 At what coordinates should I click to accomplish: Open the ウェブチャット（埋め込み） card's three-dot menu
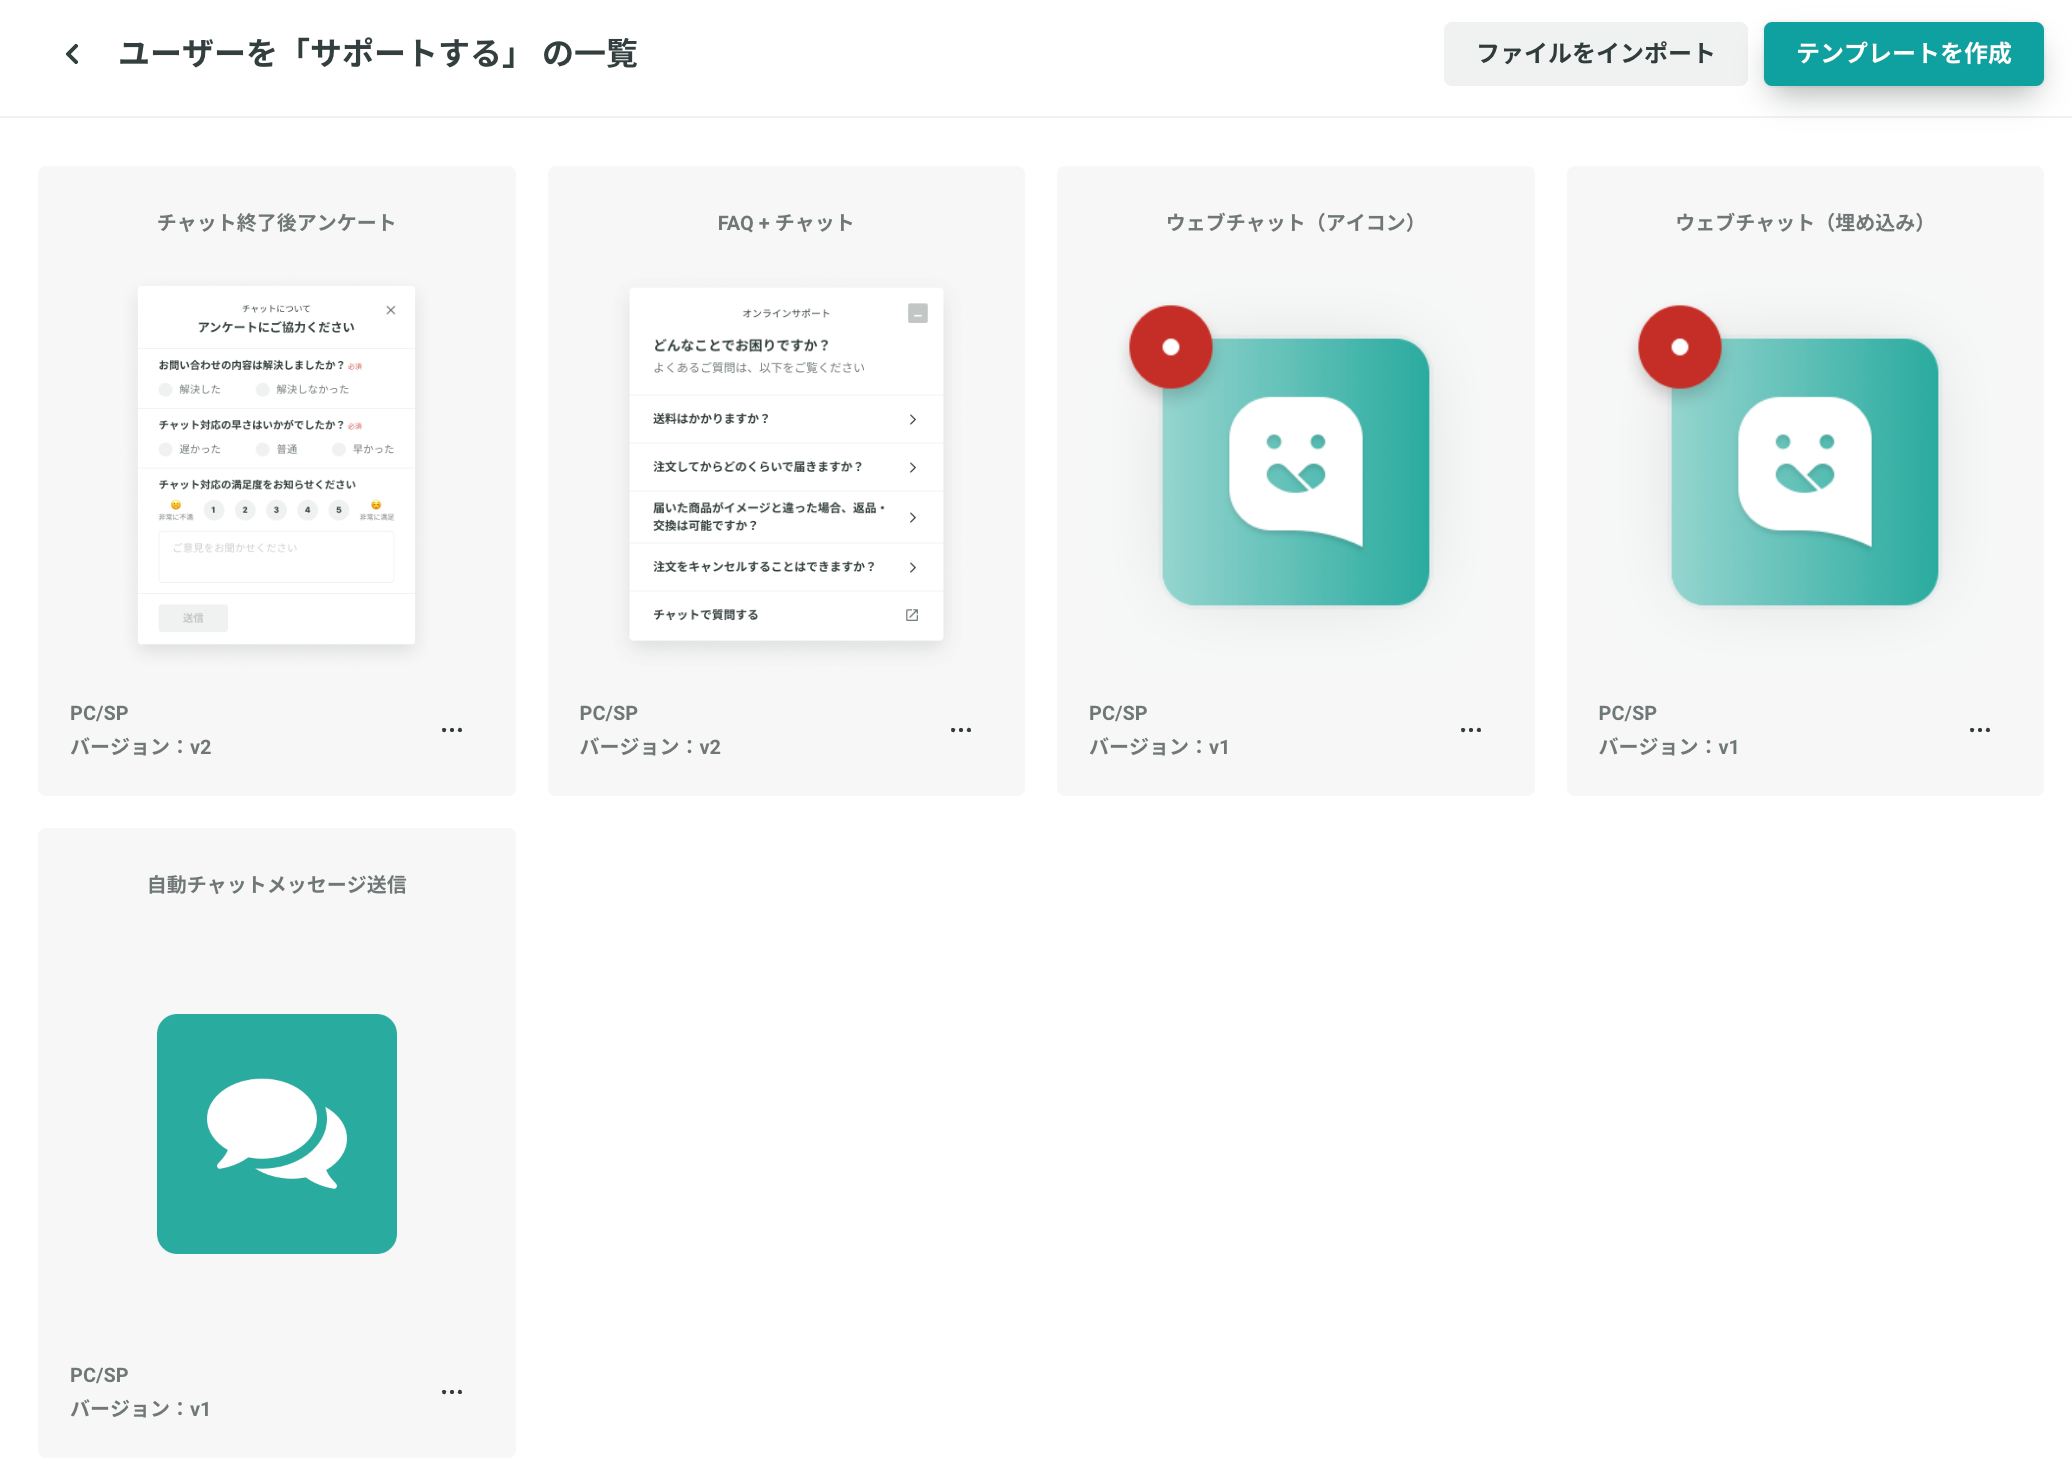pyautogui.click(x=1979, y=730)
